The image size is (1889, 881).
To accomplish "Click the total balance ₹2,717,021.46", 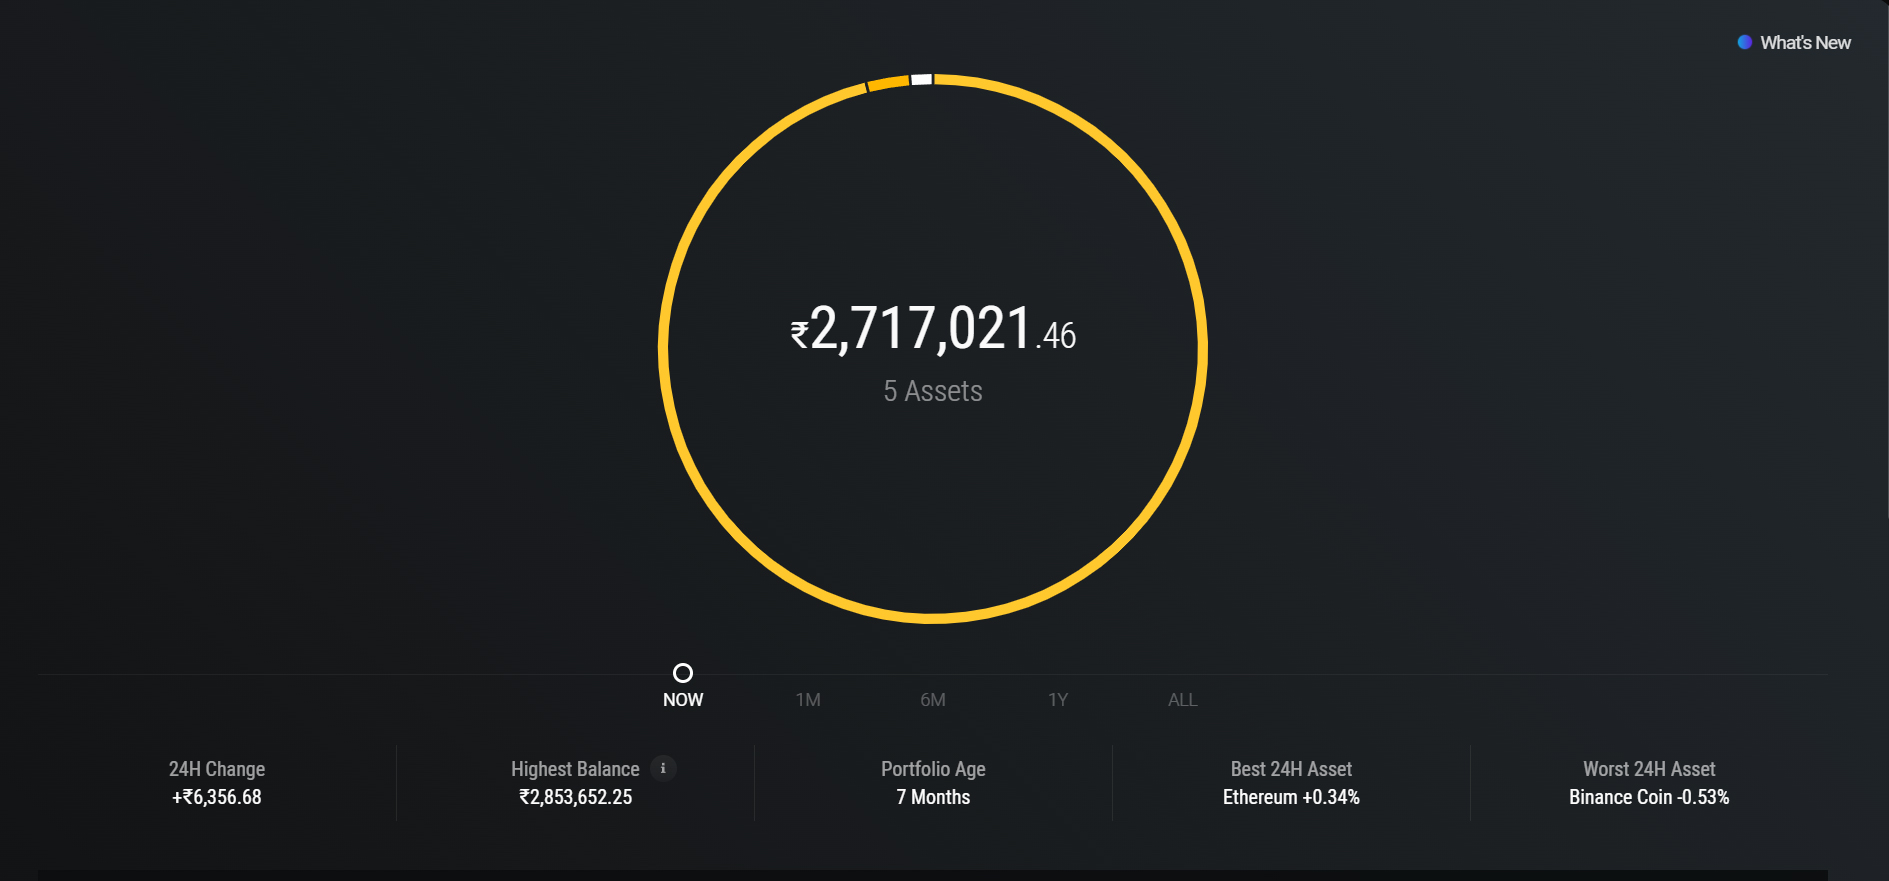I will [x=933, y=329].
